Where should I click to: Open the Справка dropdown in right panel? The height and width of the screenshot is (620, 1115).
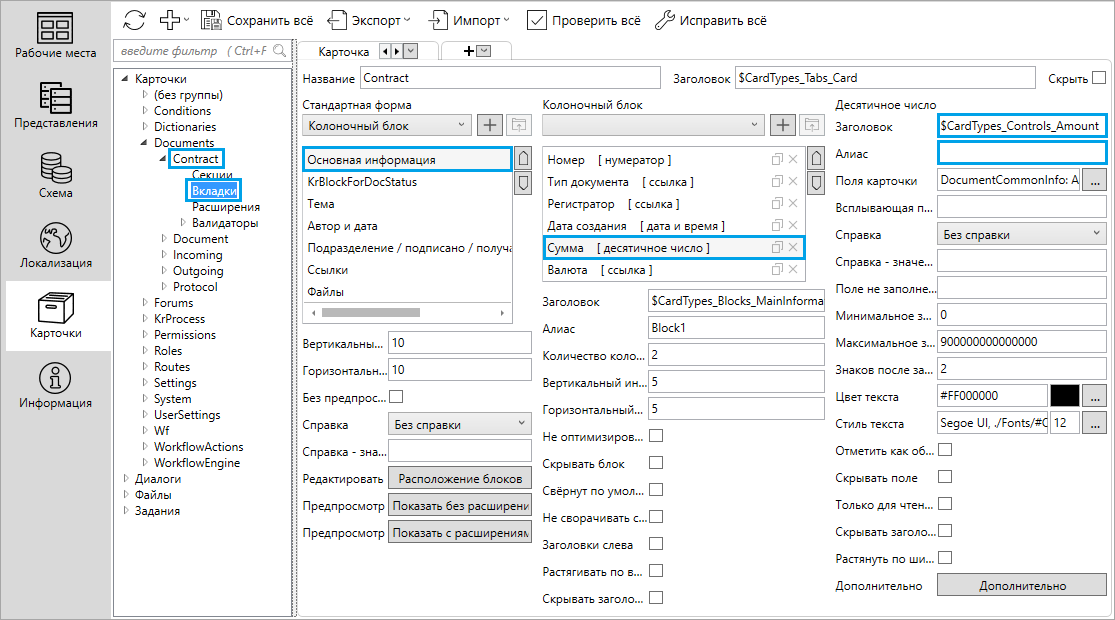click(1020, 235)
